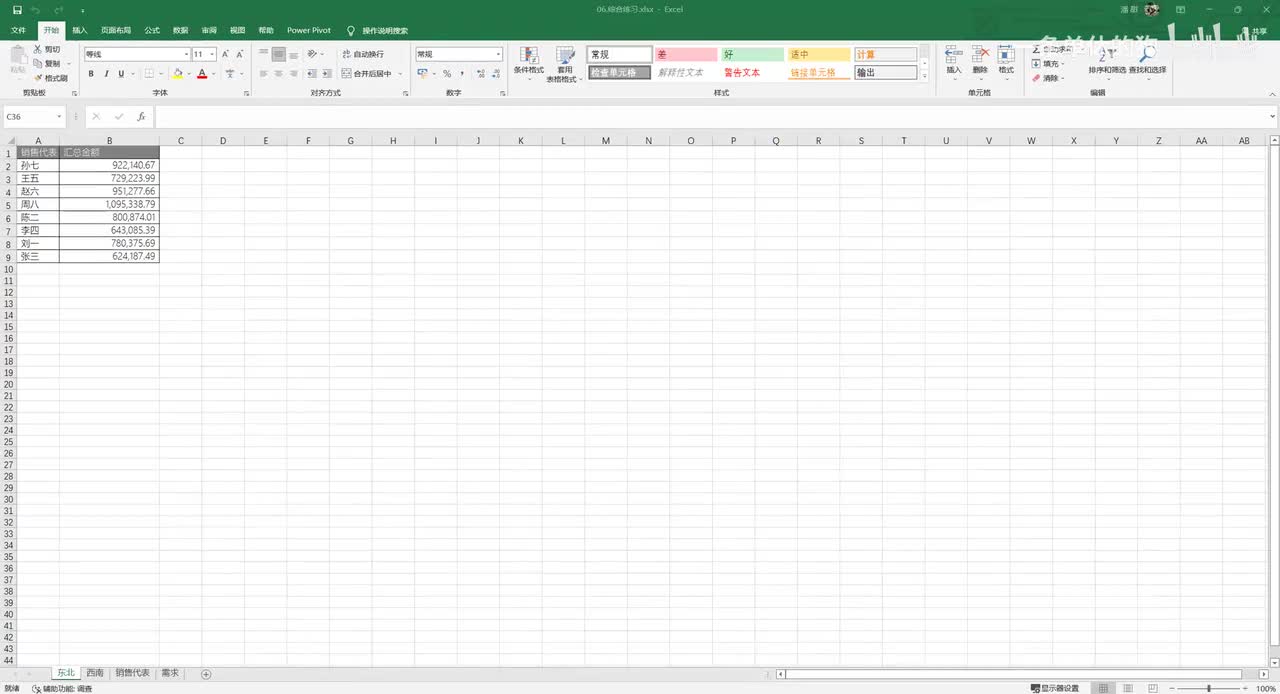This screenshot has height=694, width=1280.
Task: Click cell with value 1,095,338.79
Action: click(109, 204)
